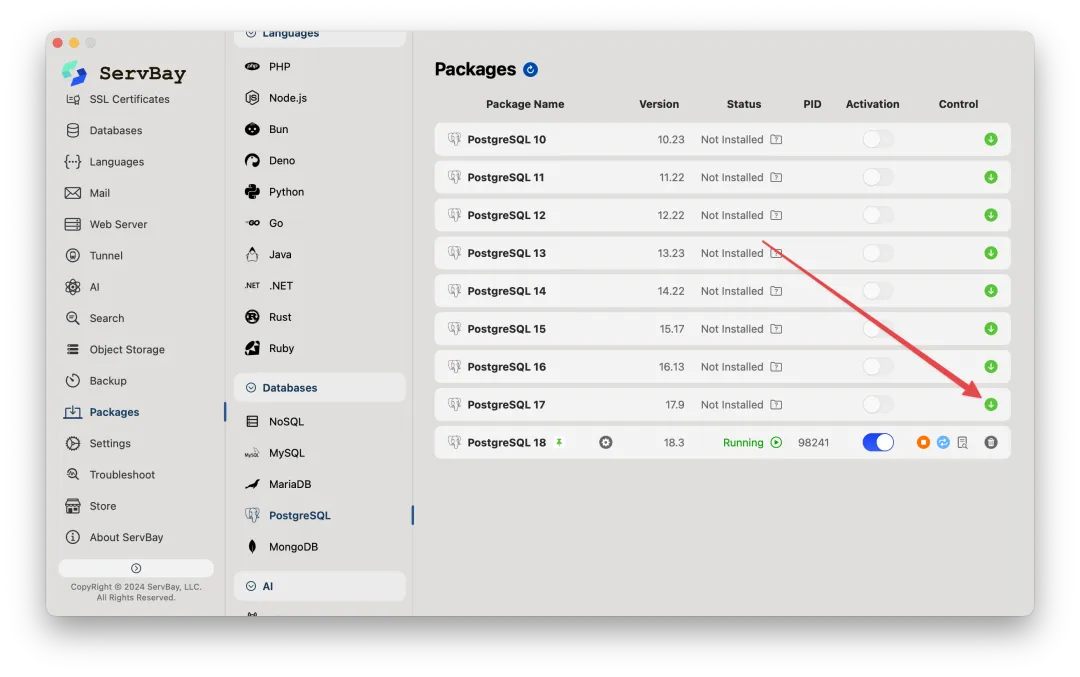Toggle activation switch for PostgreSQL 15

pyautogui.click(x=878, y=329)
